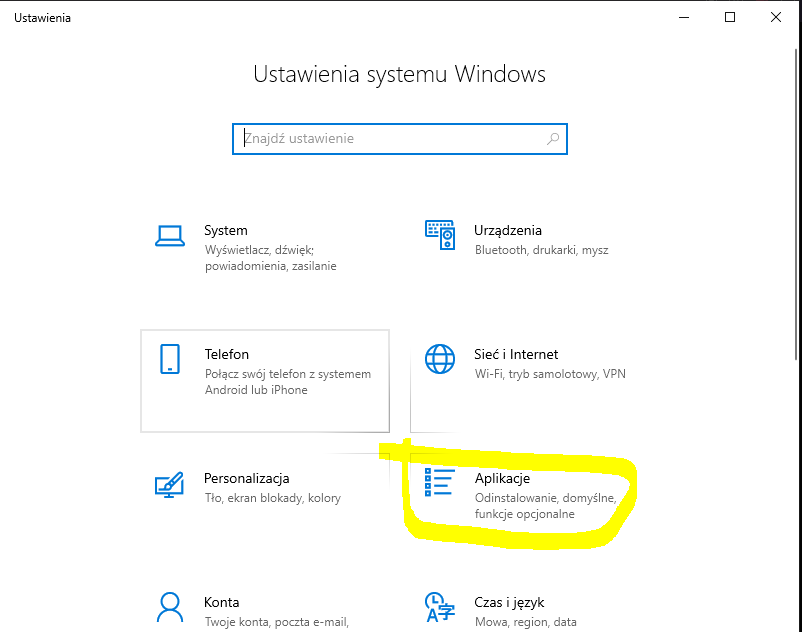Click 'Mowa, region, data' description
The image size is (802, 632).
[526, 622]
